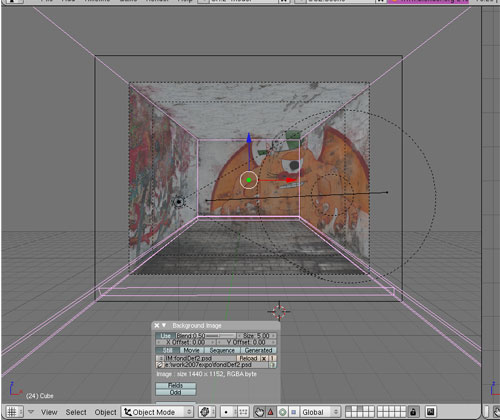Image resolution: width=500 pixels, height=420 pixels.
Task: Toggle the Fields button
Action: 176,386
